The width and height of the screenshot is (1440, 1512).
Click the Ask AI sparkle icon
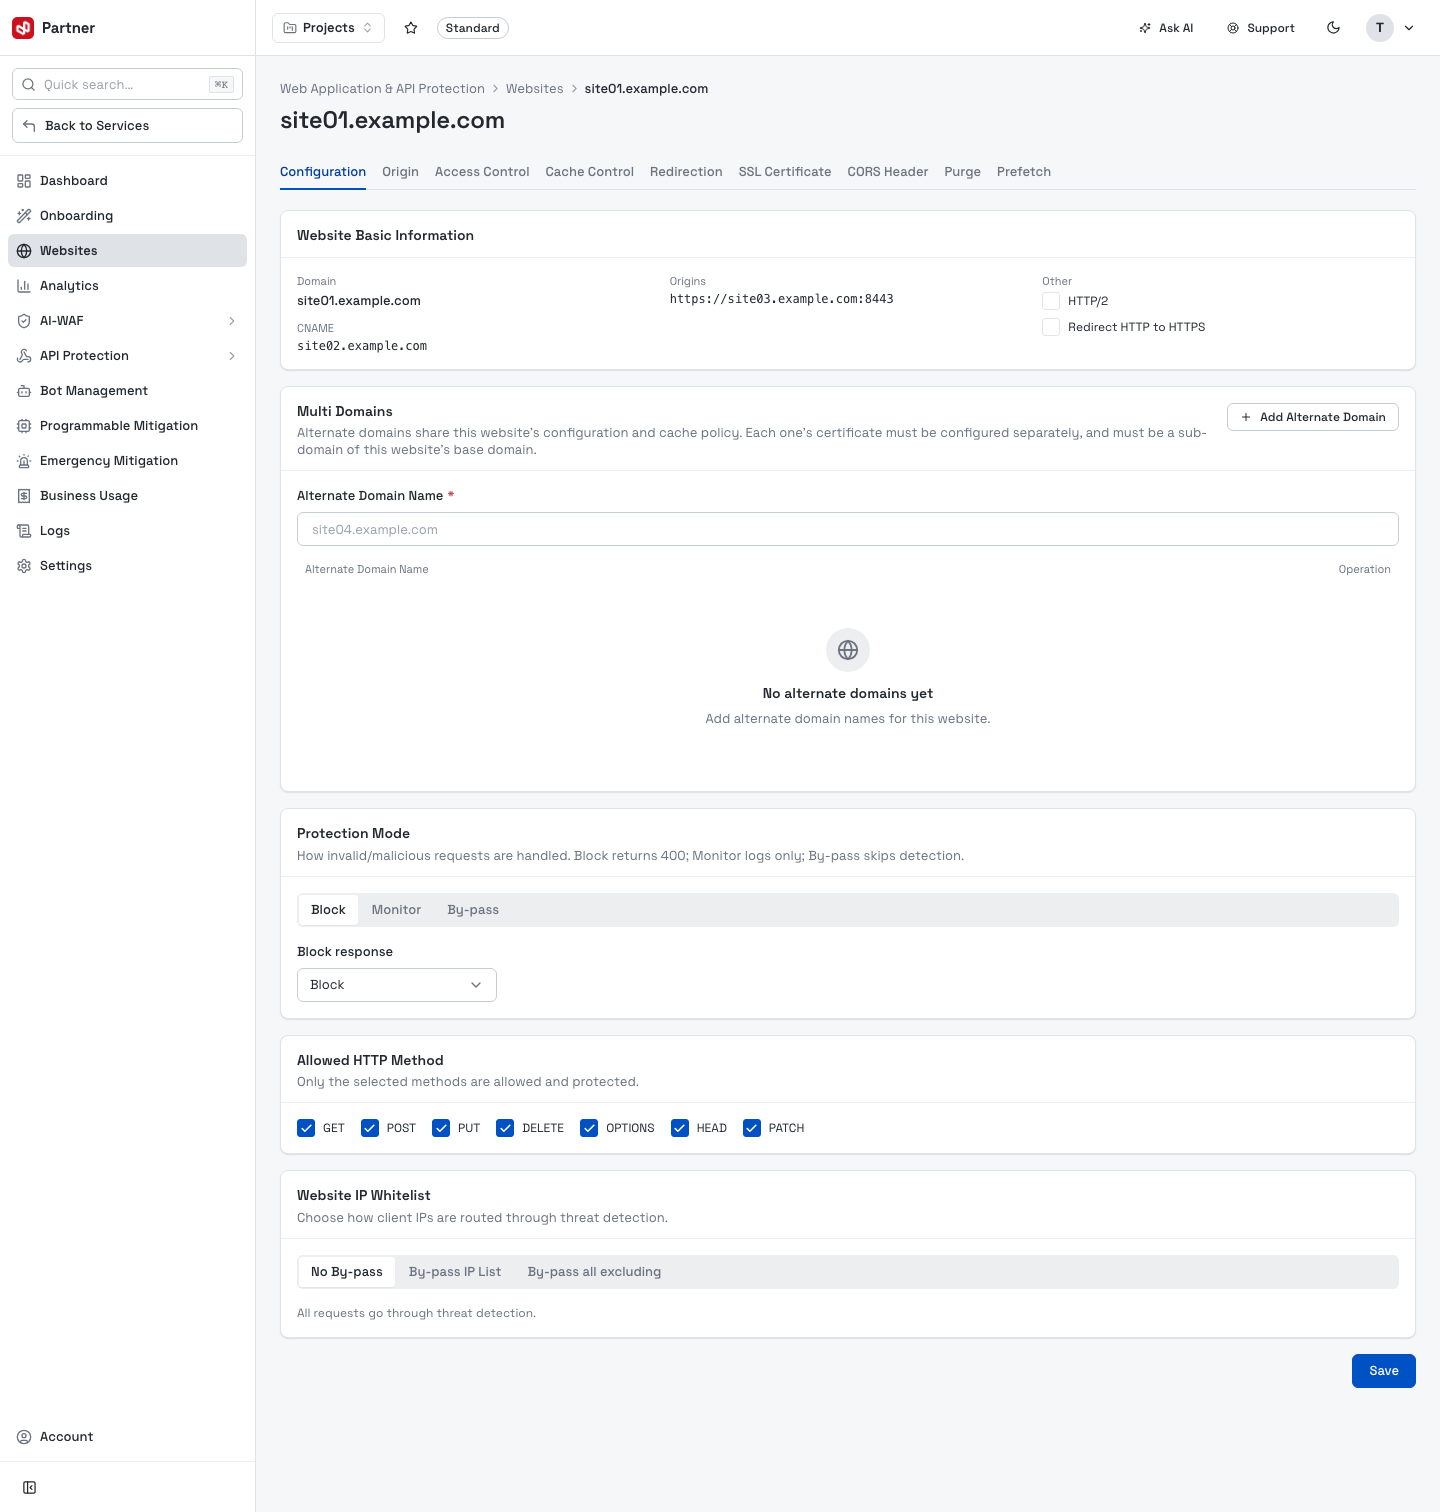pos(1145,28)
